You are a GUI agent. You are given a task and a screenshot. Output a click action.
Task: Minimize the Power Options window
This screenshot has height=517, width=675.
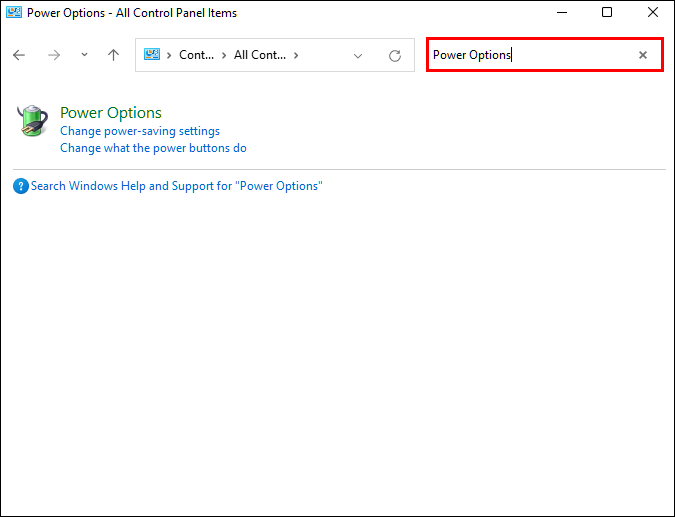[562, 12]
